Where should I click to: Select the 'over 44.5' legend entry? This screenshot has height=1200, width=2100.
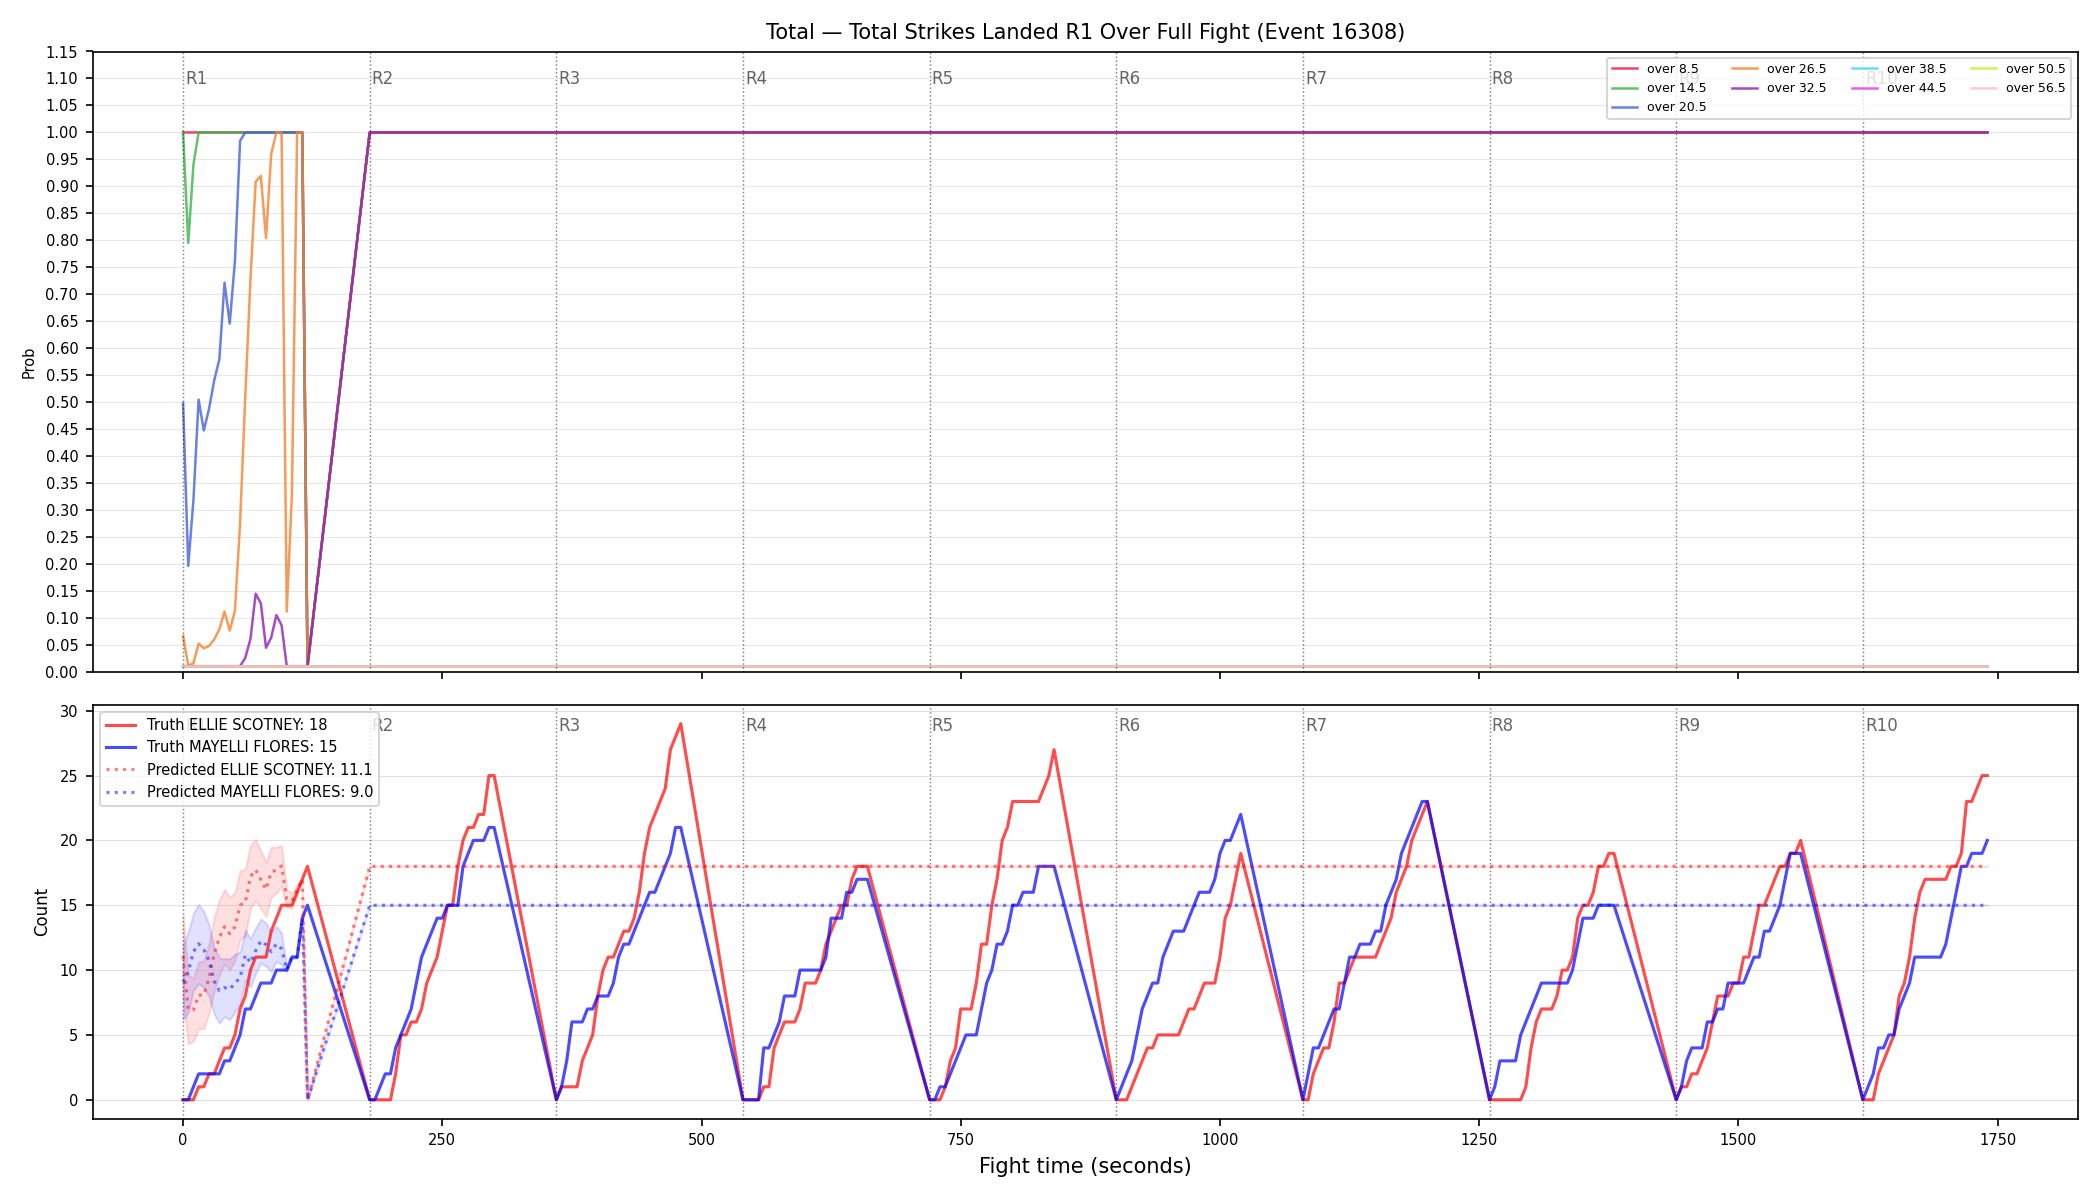click(x=1899, y=88)
